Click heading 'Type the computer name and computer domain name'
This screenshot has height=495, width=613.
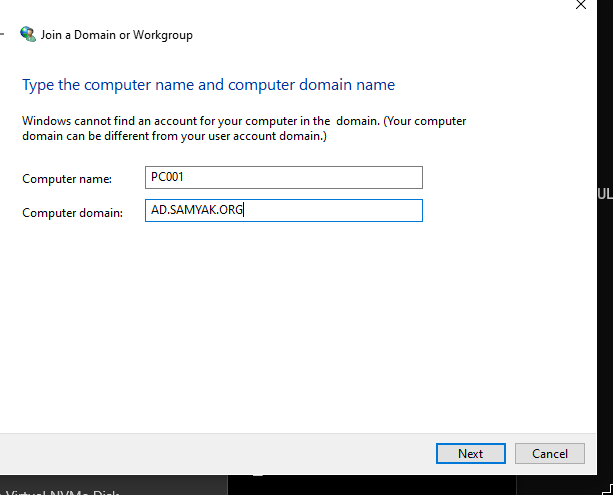(208, 85)
